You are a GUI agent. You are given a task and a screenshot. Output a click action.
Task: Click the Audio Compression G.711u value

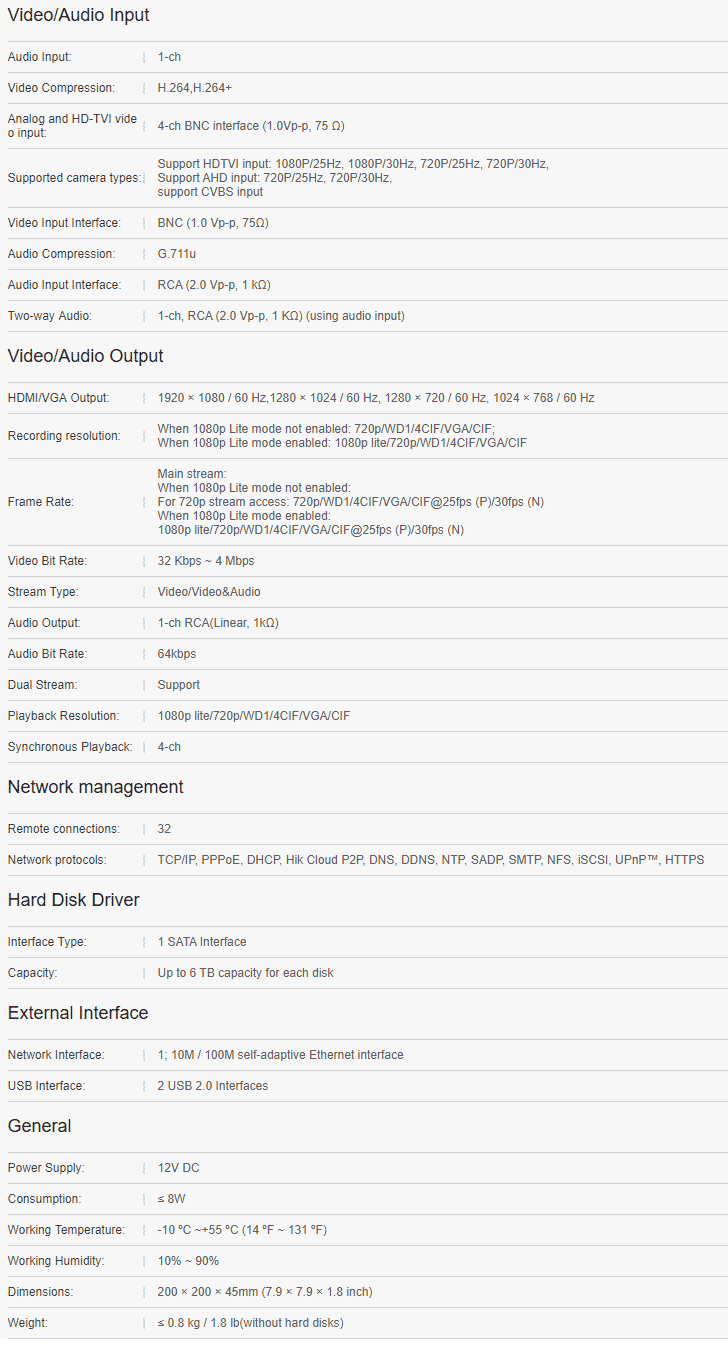point(177,254)
